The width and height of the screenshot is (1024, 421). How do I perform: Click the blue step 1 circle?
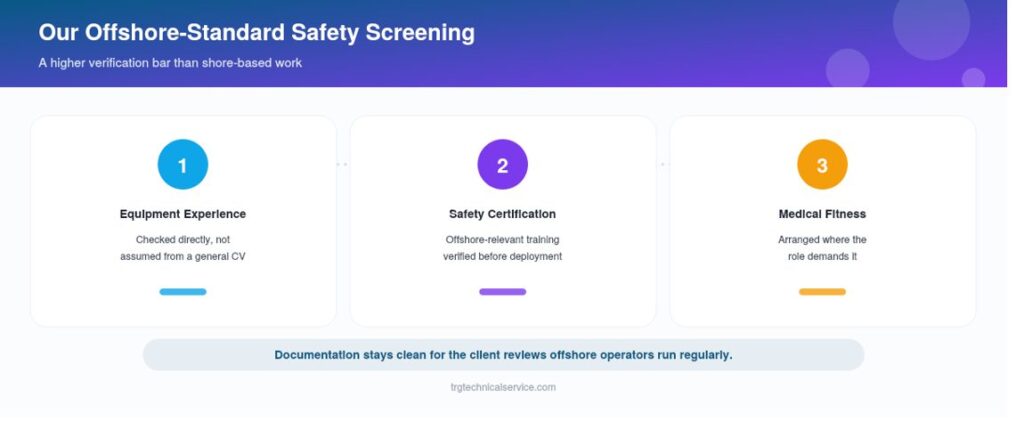tap(183, 164)
